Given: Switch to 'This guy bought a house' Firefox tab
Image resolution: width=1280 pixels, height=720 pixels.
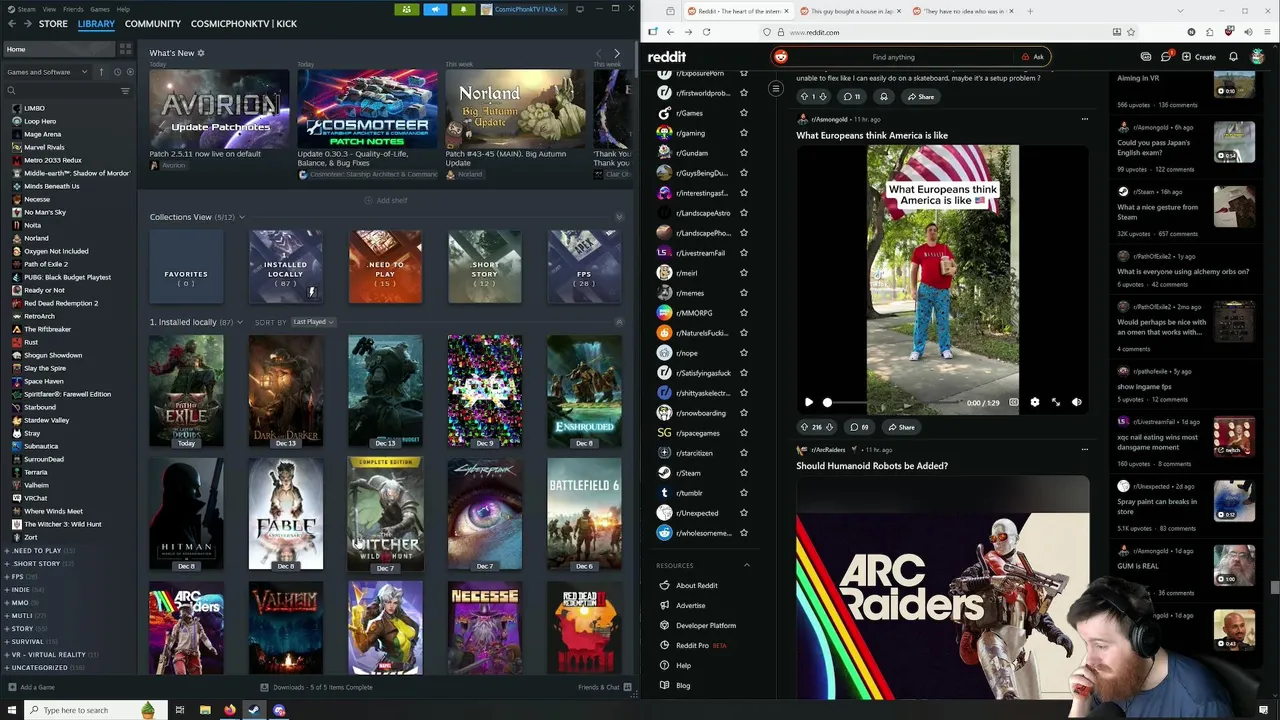Looking at the screenshot, I should coord(851,11).
